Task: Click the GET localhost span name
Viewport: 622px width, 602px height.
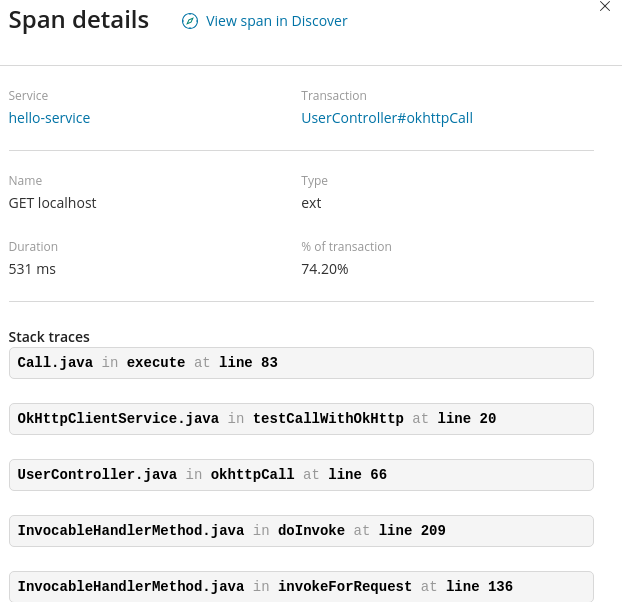Action: coord(52,203)
